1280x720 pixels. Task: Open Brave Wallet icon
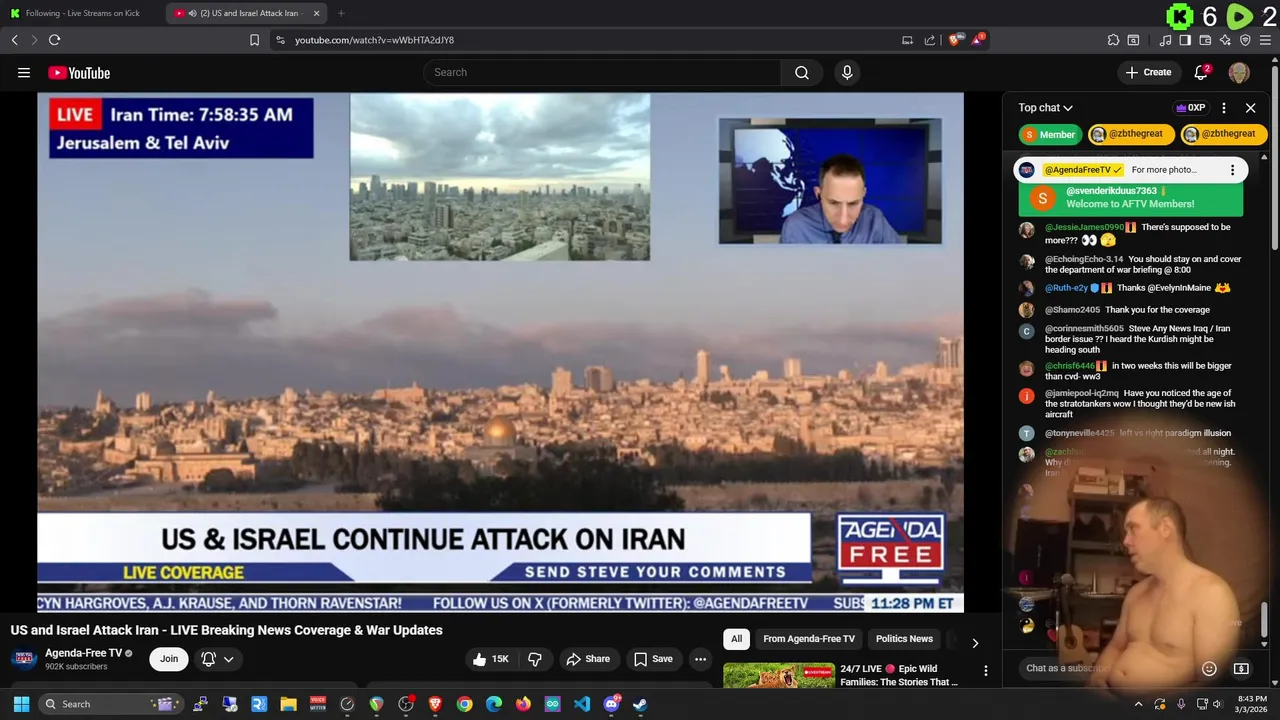(x=1205, y=40)
